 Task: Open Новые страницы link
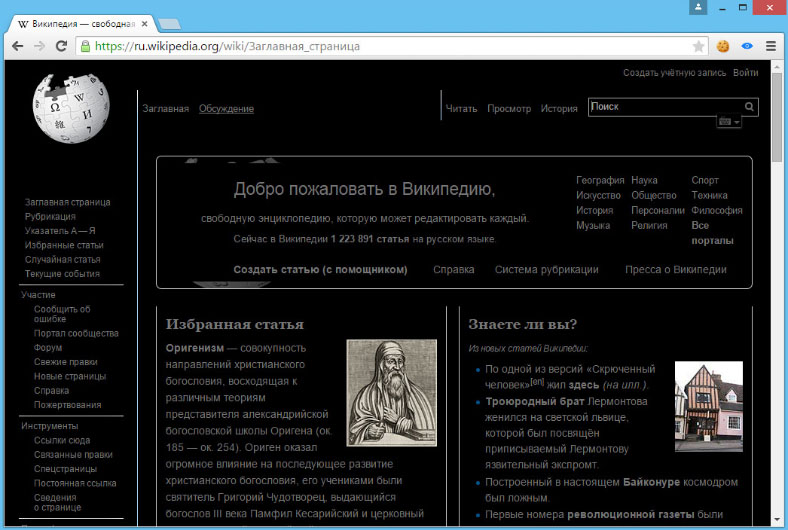click(x=70, y=376)
